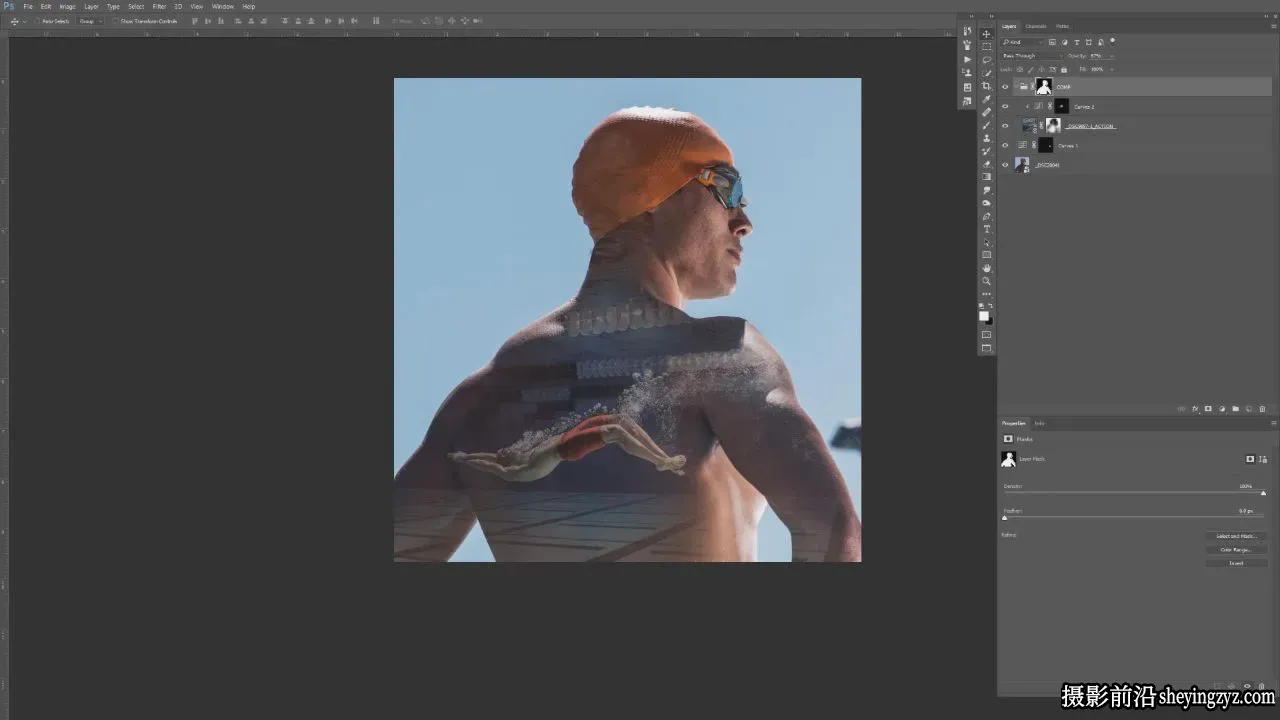This screenshot has height=720, width=1280.
Task: Create a new group with folder icon
Action: pyautogui.click(x=1235, y=409)
